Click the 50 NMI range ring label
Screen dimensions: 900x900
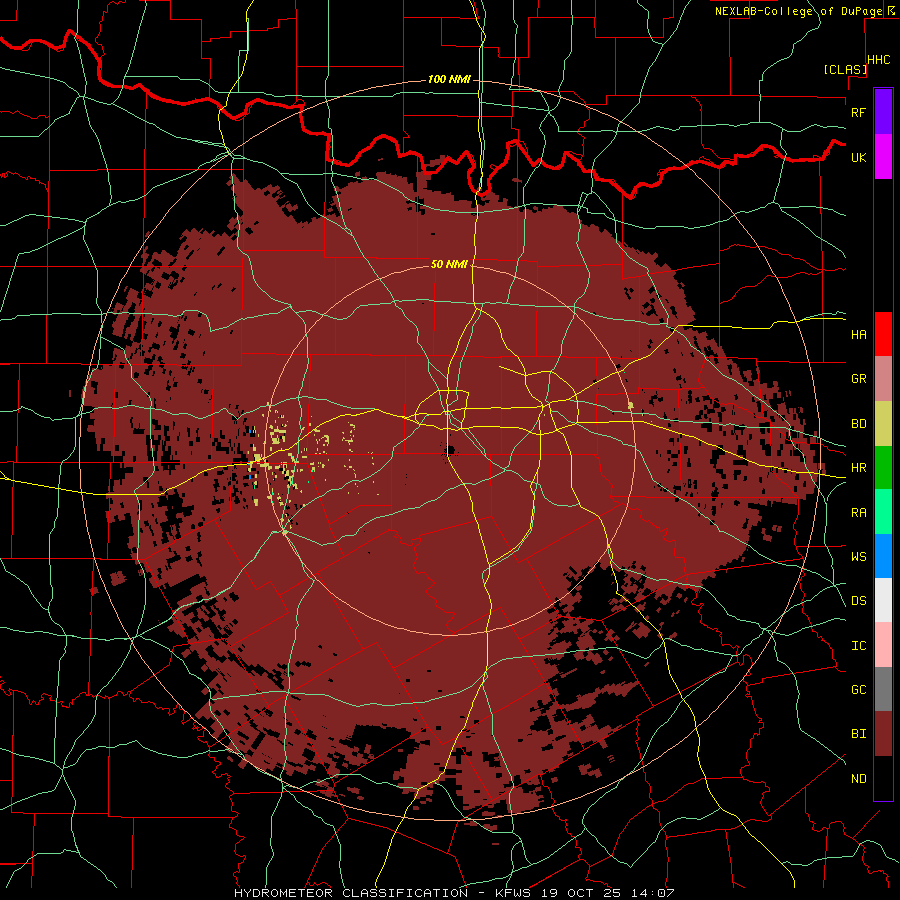(x=449, y=264)
